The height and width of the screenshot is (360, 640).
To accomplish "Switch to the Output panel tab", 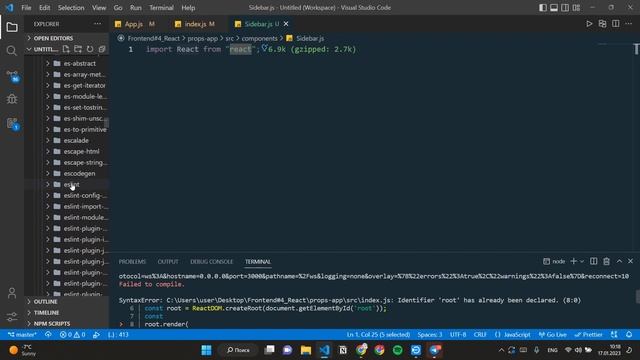I will click(168, 262).
